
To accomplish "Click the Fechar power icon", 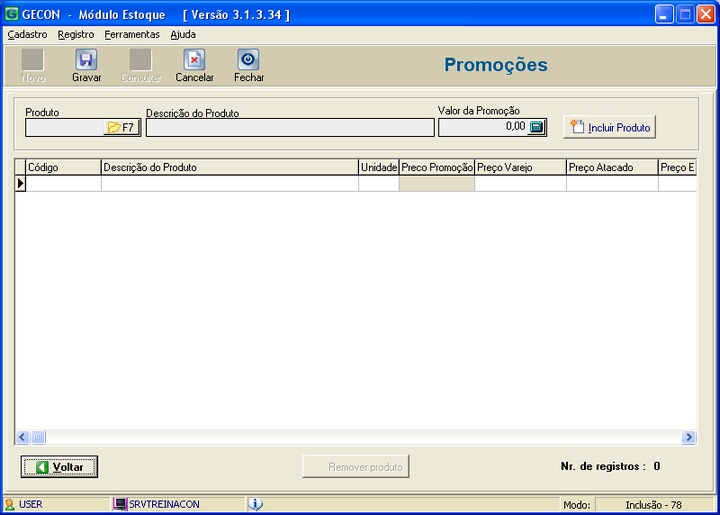I will (x=248, y=60).
